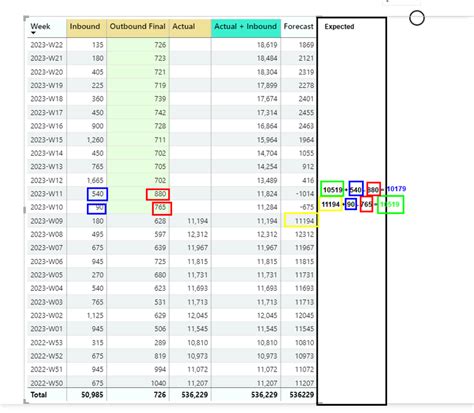Image resolution: width=474 pixels, height=413 pixels.
Task: Select the 2023-W20 week cell
Action: (46, 72)
